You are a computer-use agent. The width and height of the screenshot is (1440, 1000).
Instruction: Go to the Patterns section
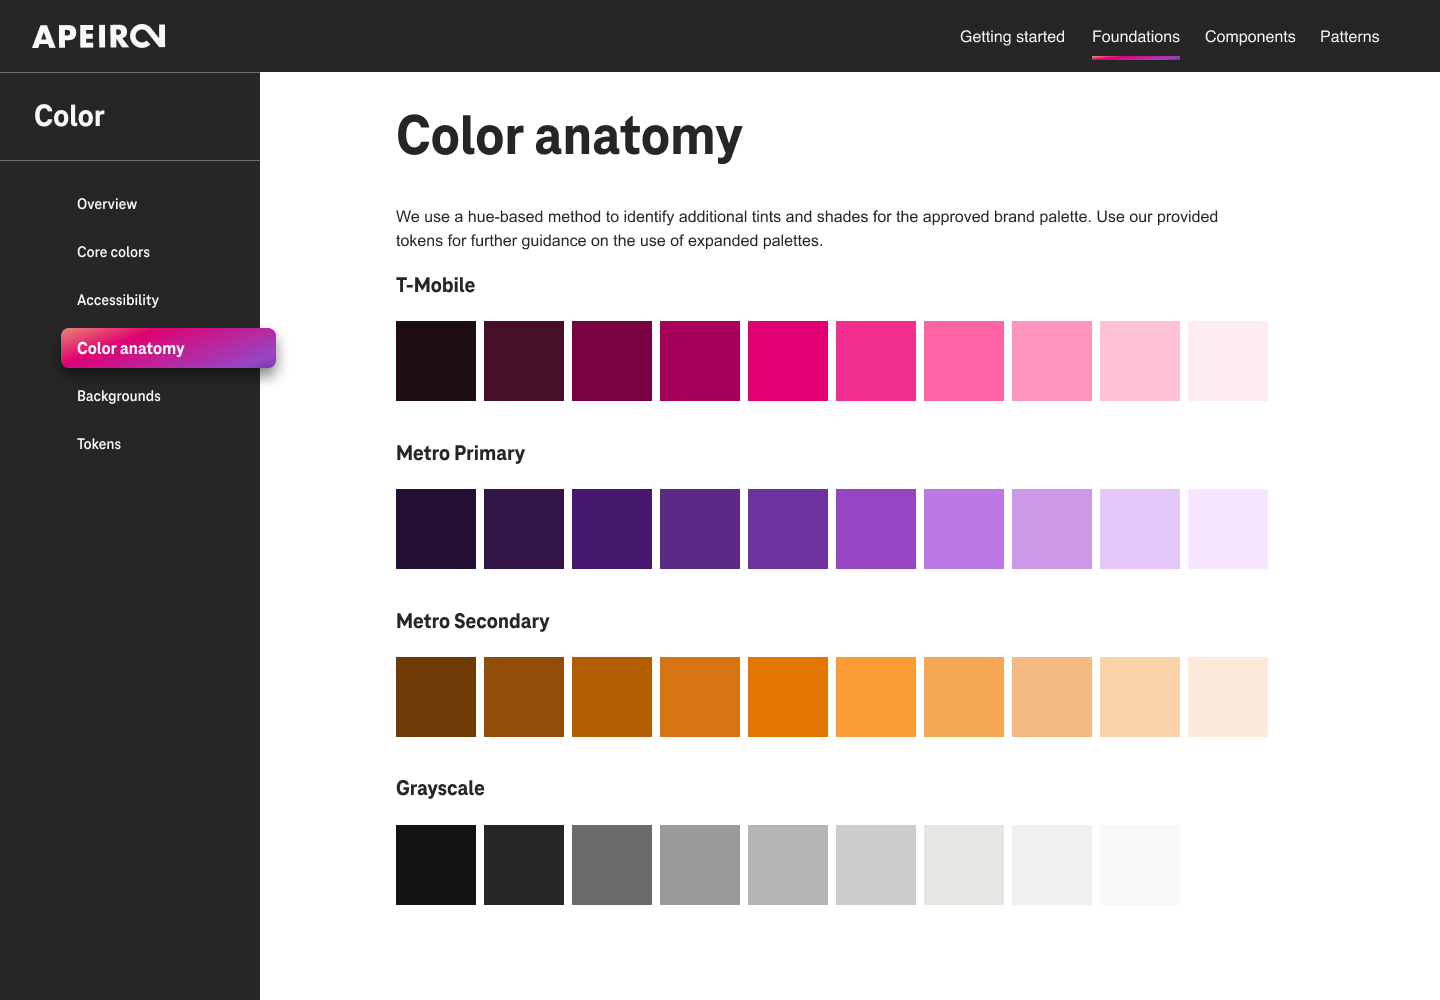(x=1349, y=37)
